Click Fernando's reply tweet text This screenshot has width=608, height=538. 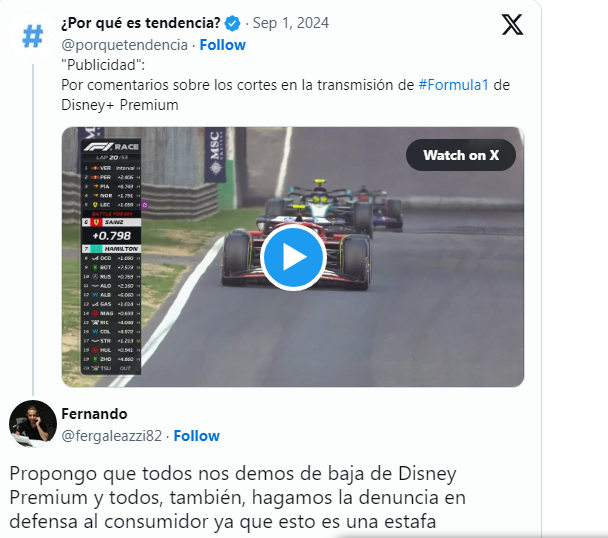[x=237, y=498]
